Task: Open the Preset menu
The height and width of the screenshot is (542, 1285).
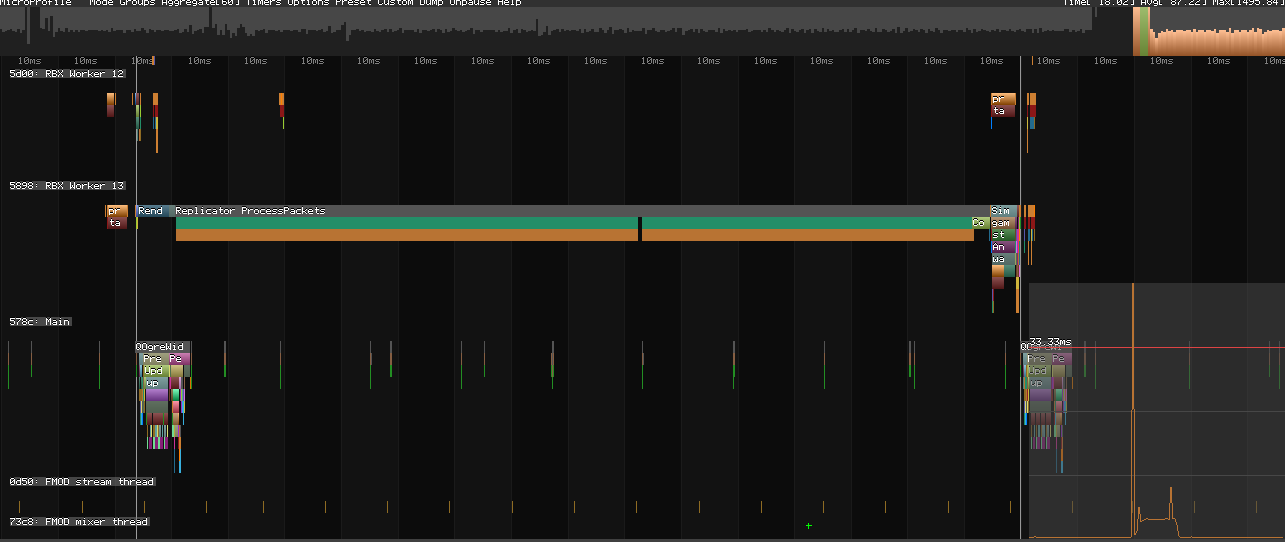Action: tap(353, 3)
